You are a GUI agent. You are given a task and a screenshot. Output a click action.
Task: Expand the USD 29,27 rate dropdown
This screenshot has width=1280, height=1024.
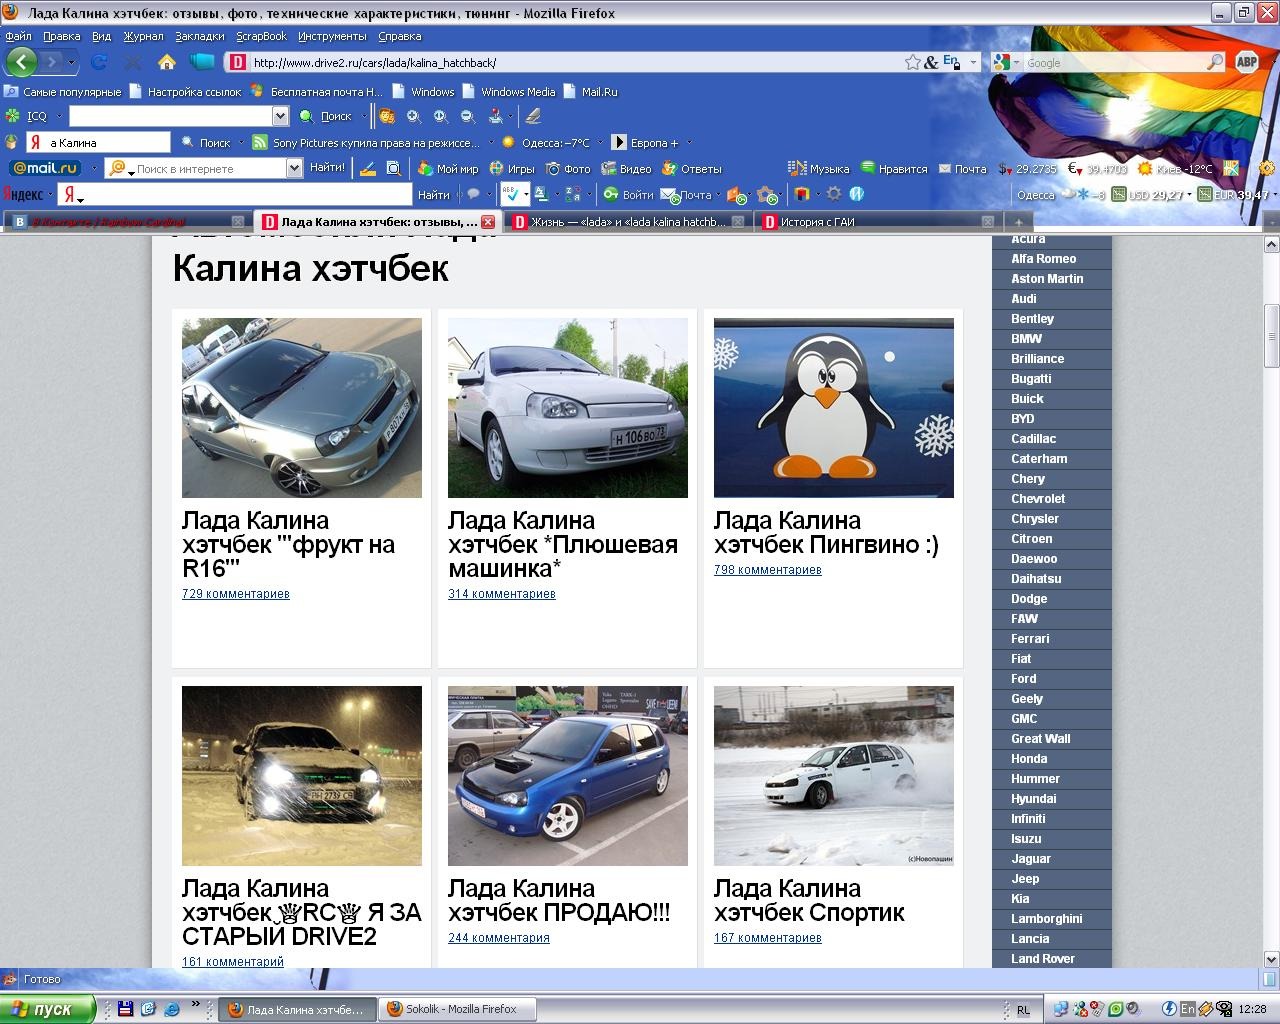1190,195
